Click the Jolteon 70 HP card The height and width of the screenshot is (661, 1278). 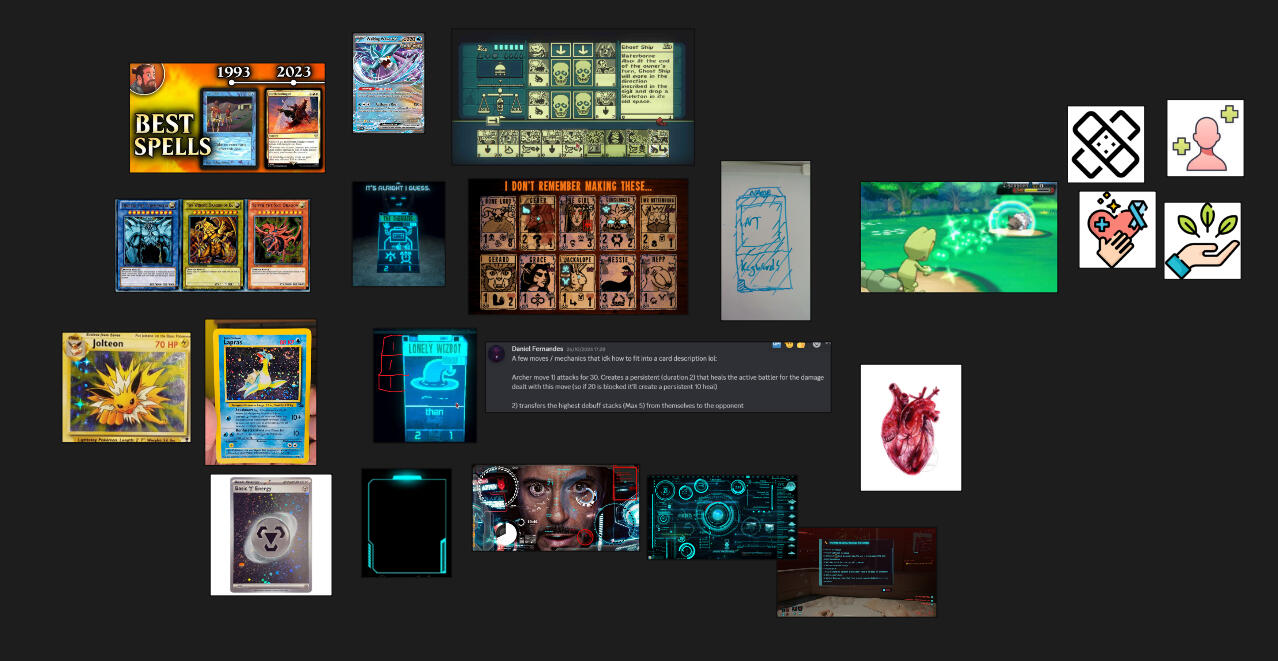tap(126, 387)
